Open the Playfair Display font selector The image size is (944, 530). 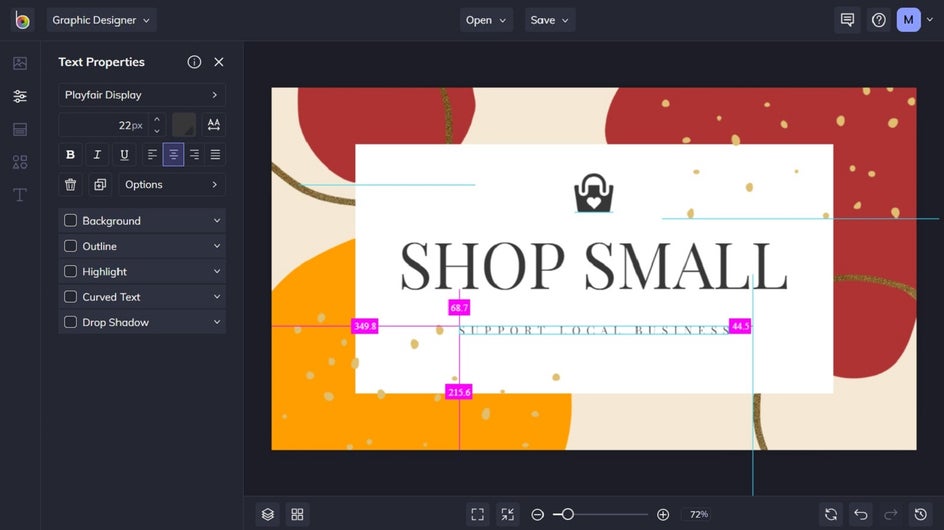click(142, 95)
